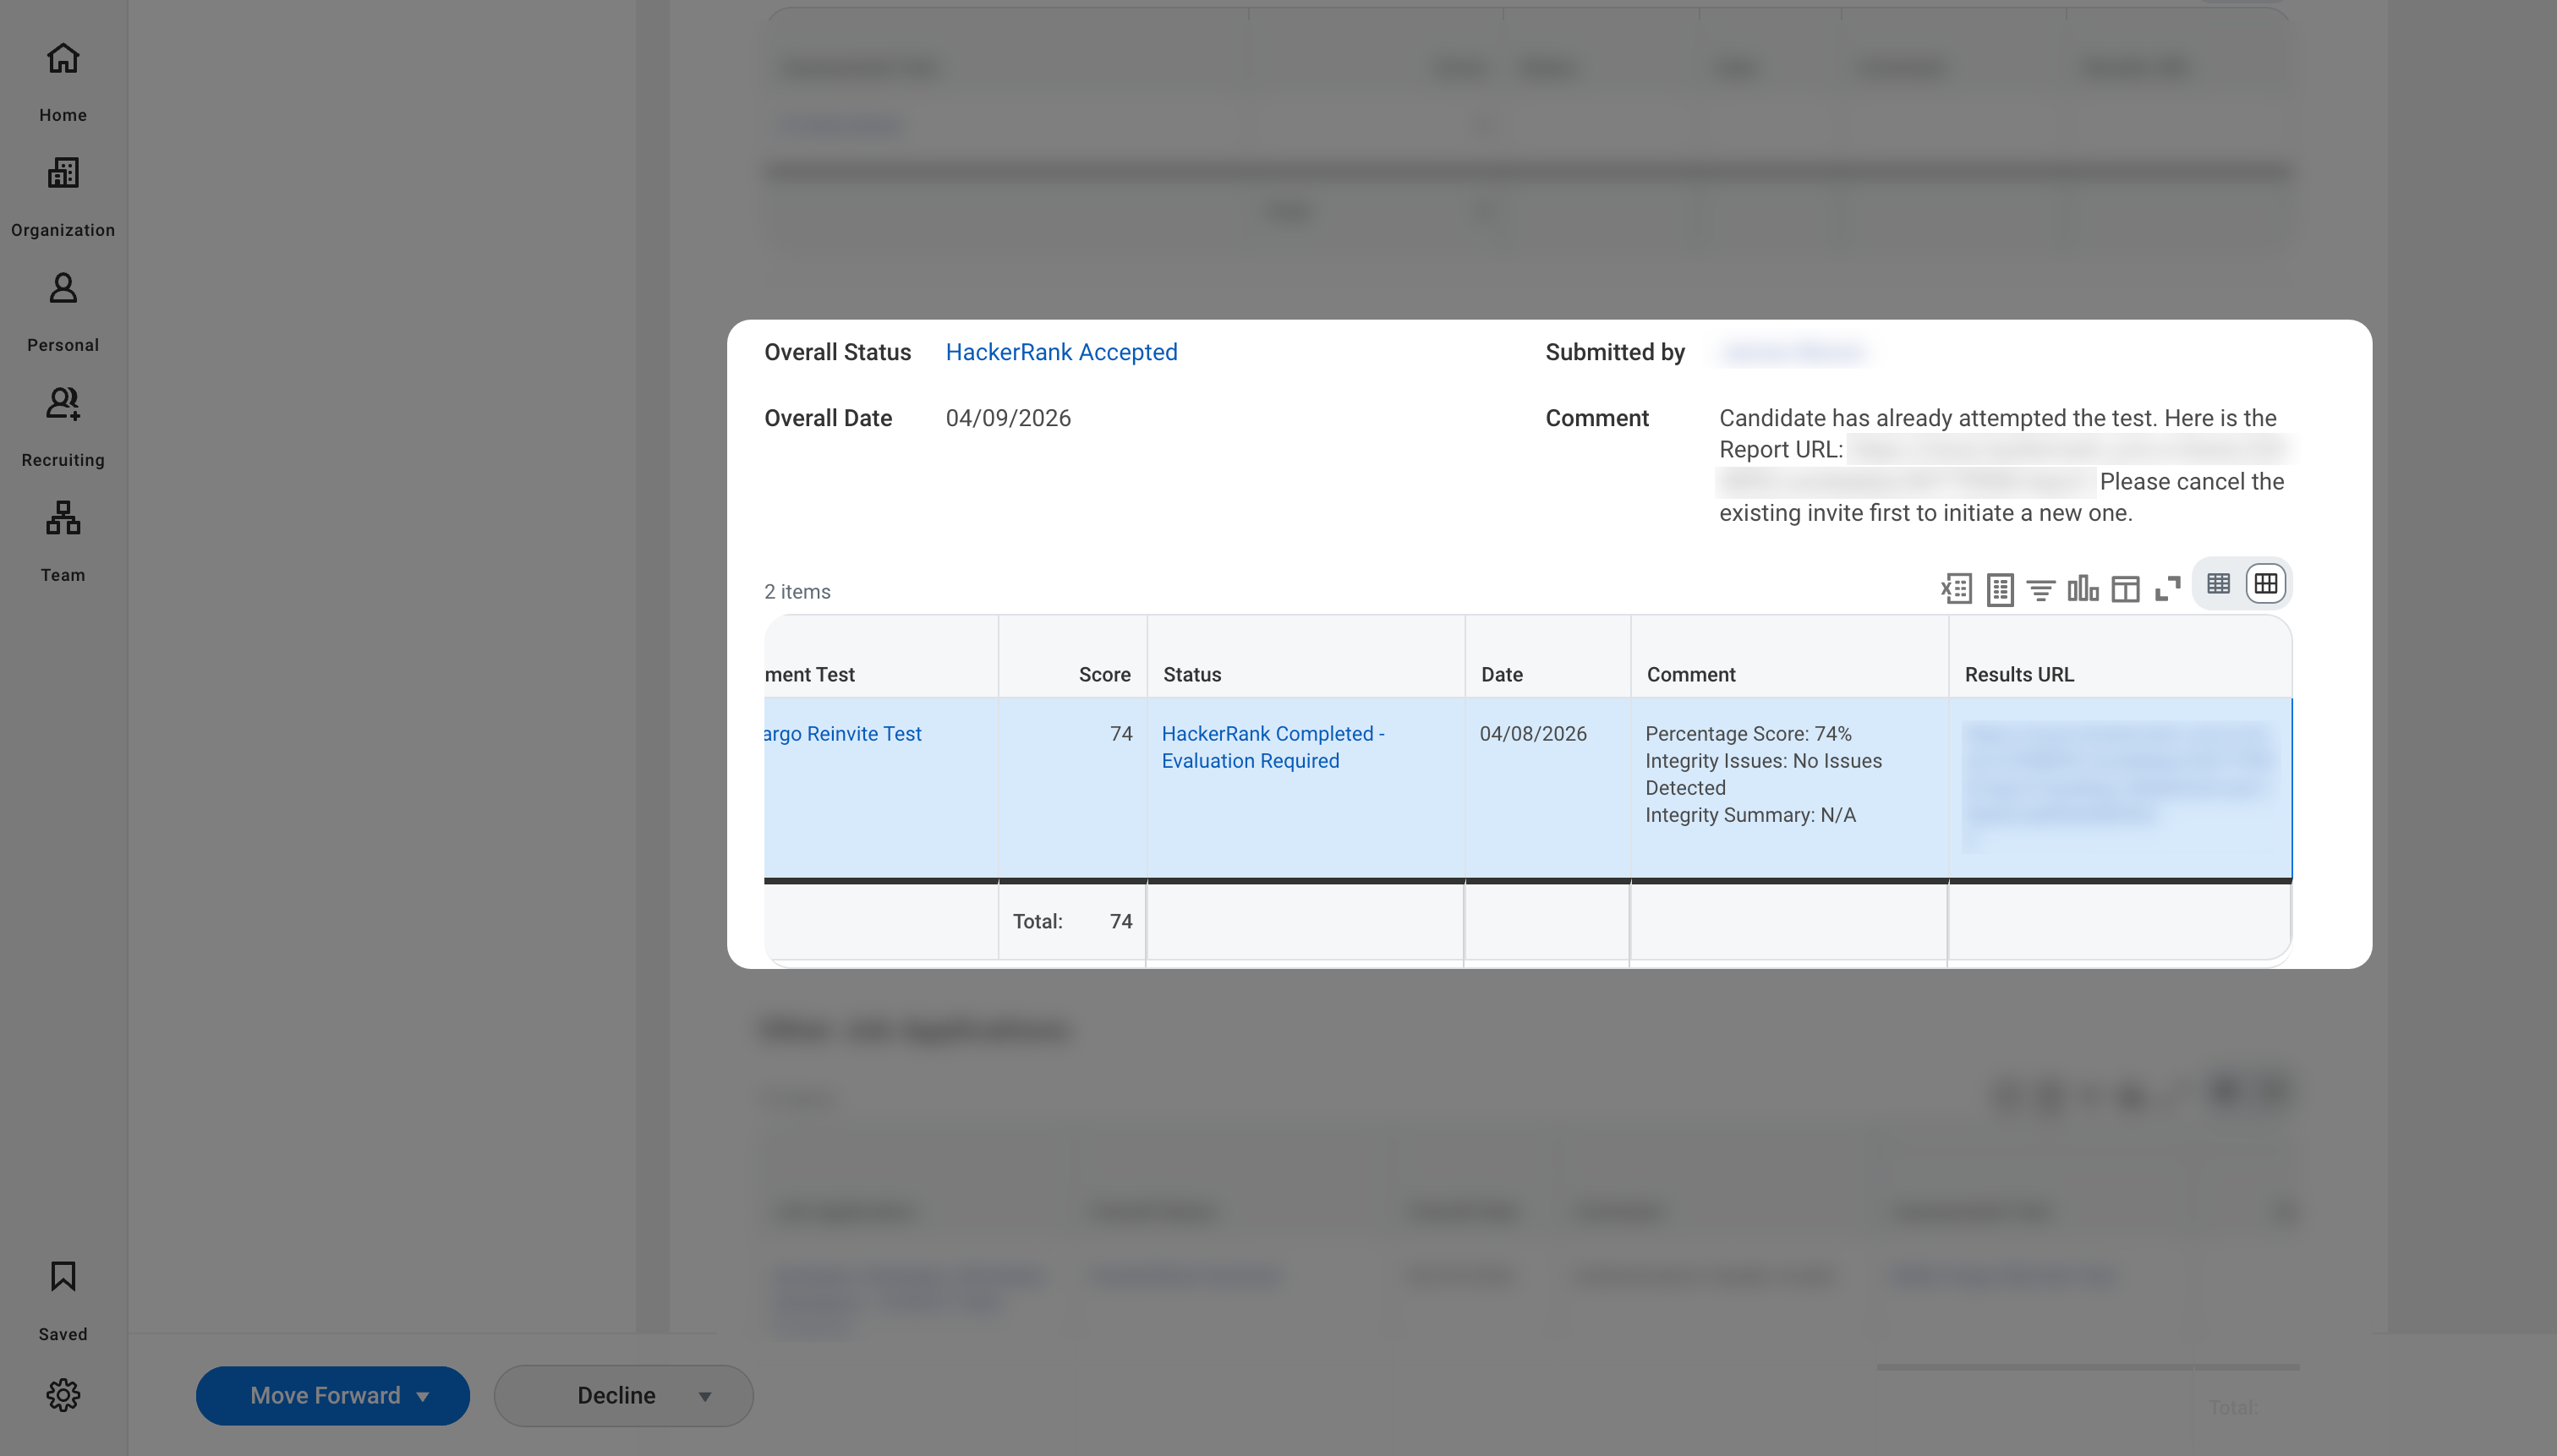
Task: Open HackerRank Completed - Evaluation Required link
Action: (1272, 747)
